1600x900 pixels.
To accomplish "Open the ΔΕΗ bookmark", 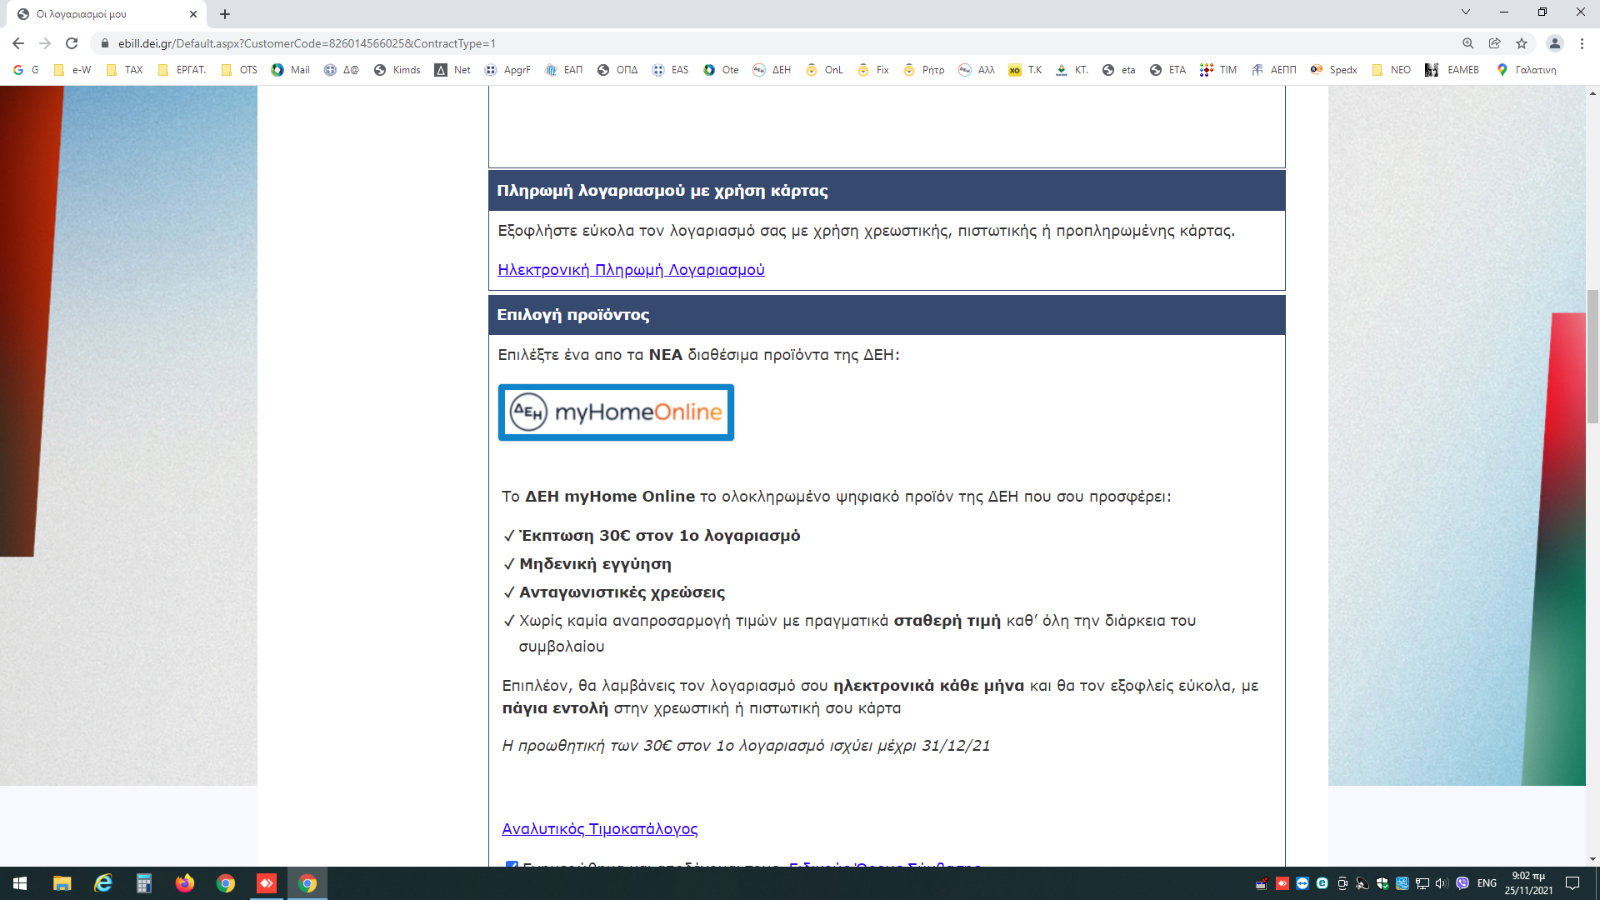I will 772,70.
